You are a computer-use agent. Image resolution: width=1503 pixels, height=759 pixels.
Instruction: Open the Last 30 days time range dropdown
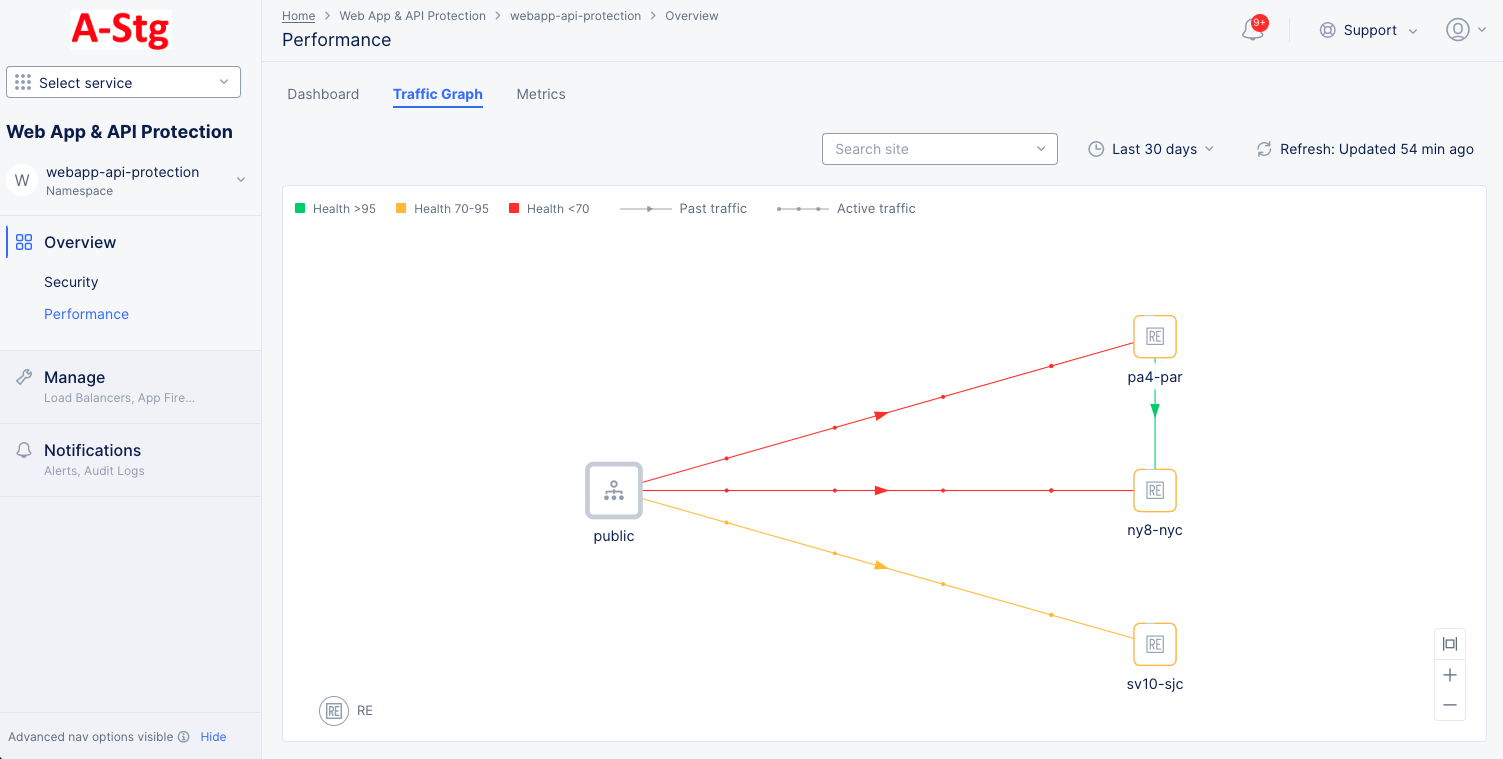(x=1150, y=149)
